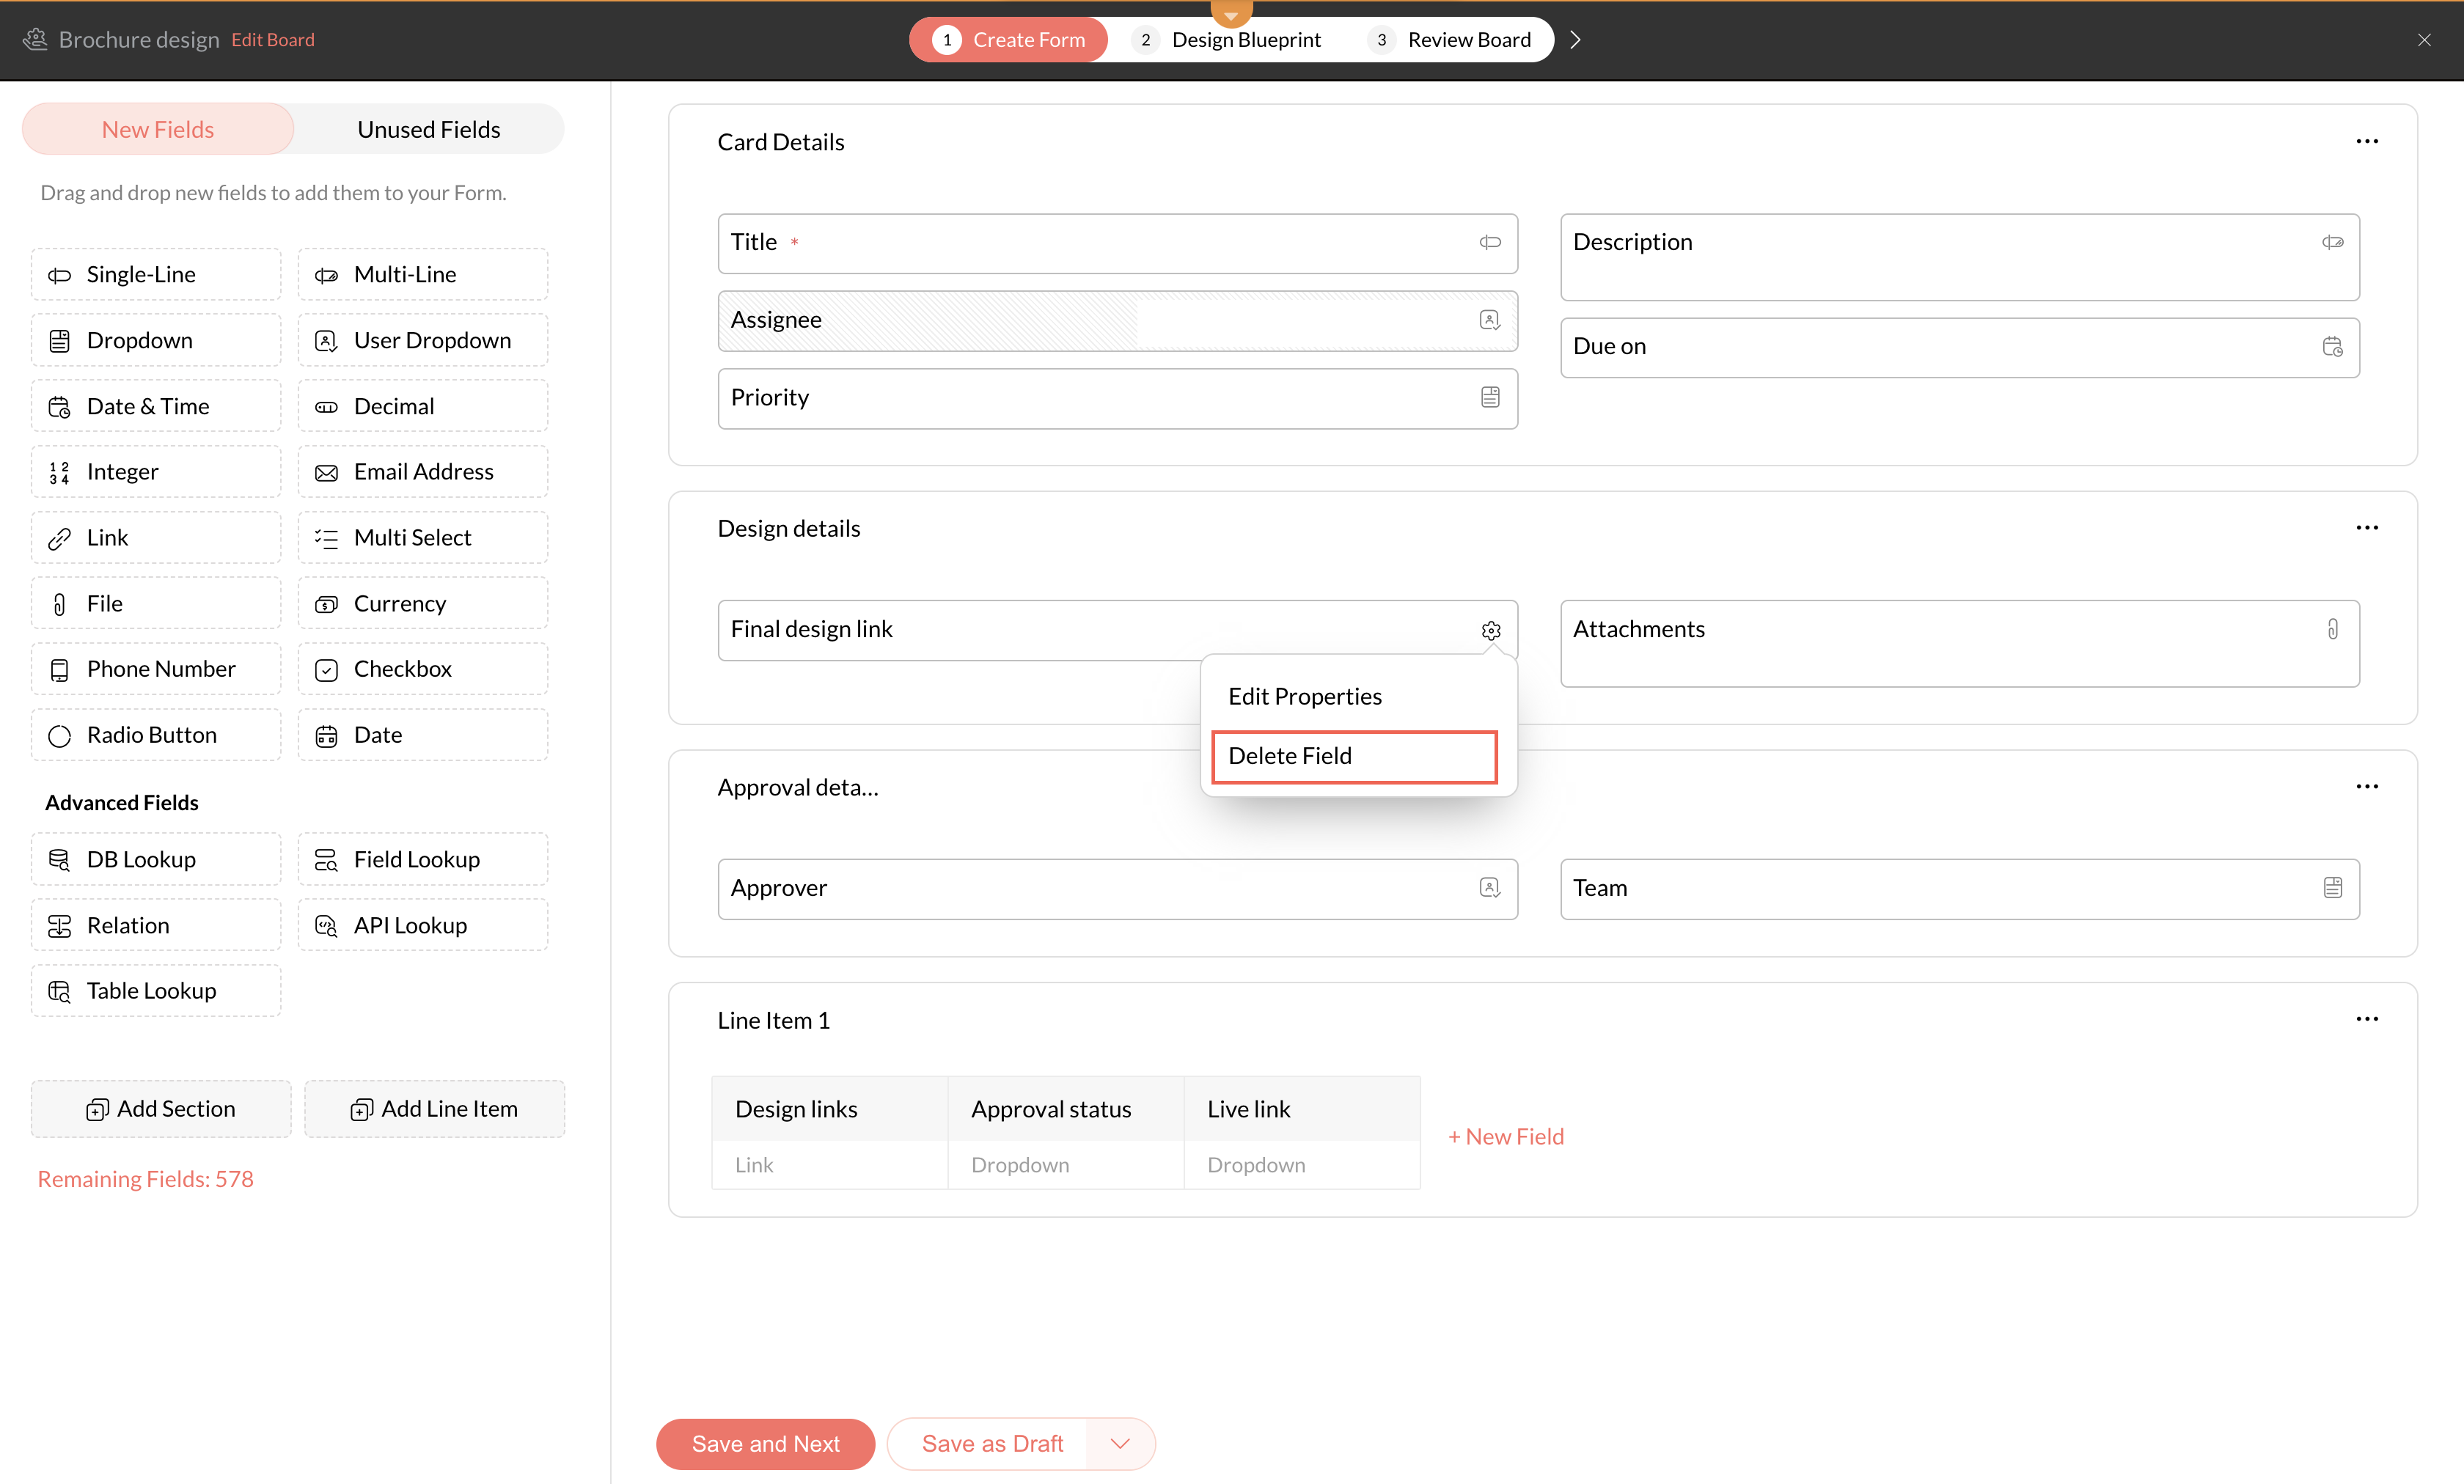Open the Card Details section options menu
2464x1484 pixels.
[x=2366, y=141]
